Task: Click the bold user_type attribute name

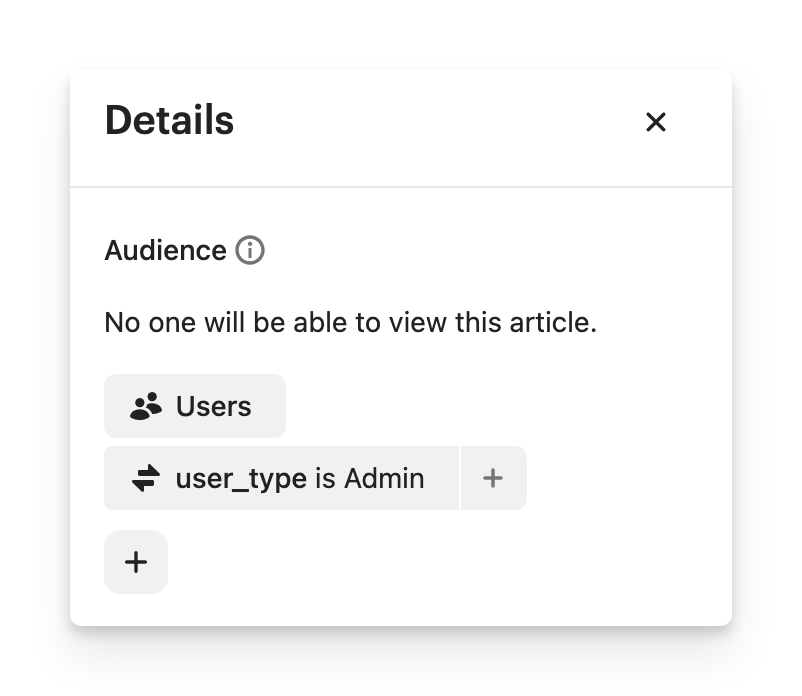Action: (x=240, y=479)
